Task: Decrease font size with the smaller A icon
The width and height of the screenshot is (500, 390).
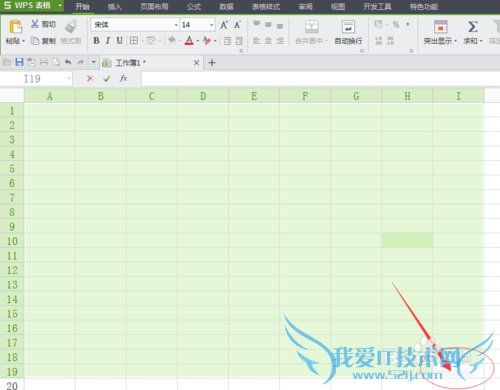Action: click(237, 25)
